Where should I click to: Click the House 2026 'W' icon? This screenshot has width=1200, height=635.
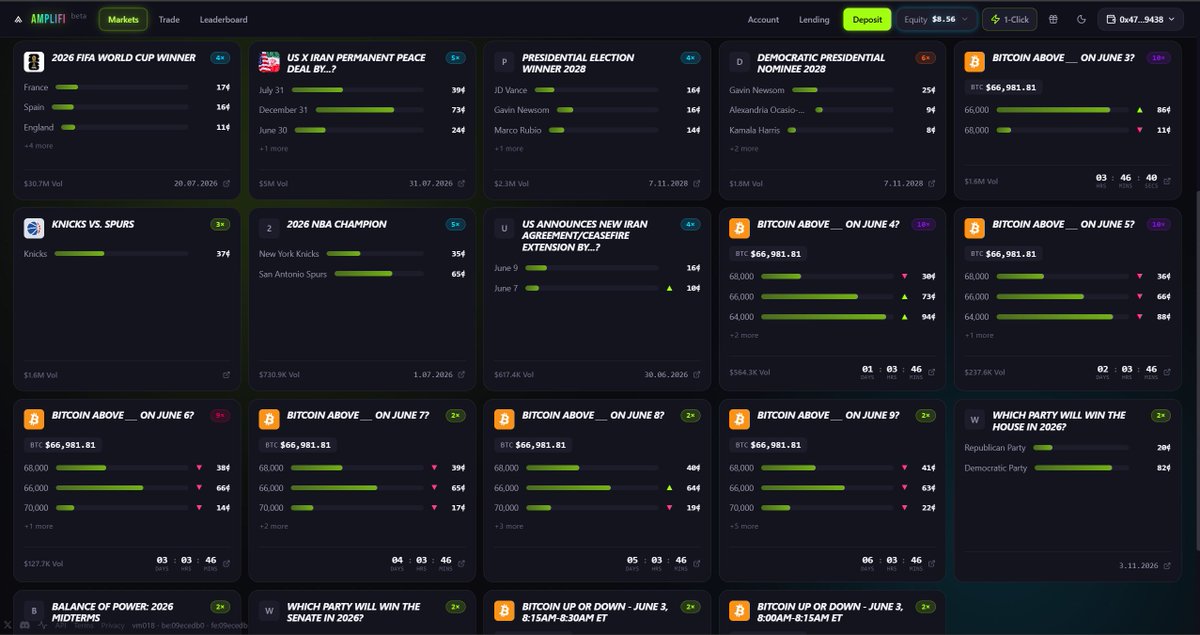point(975,419)
